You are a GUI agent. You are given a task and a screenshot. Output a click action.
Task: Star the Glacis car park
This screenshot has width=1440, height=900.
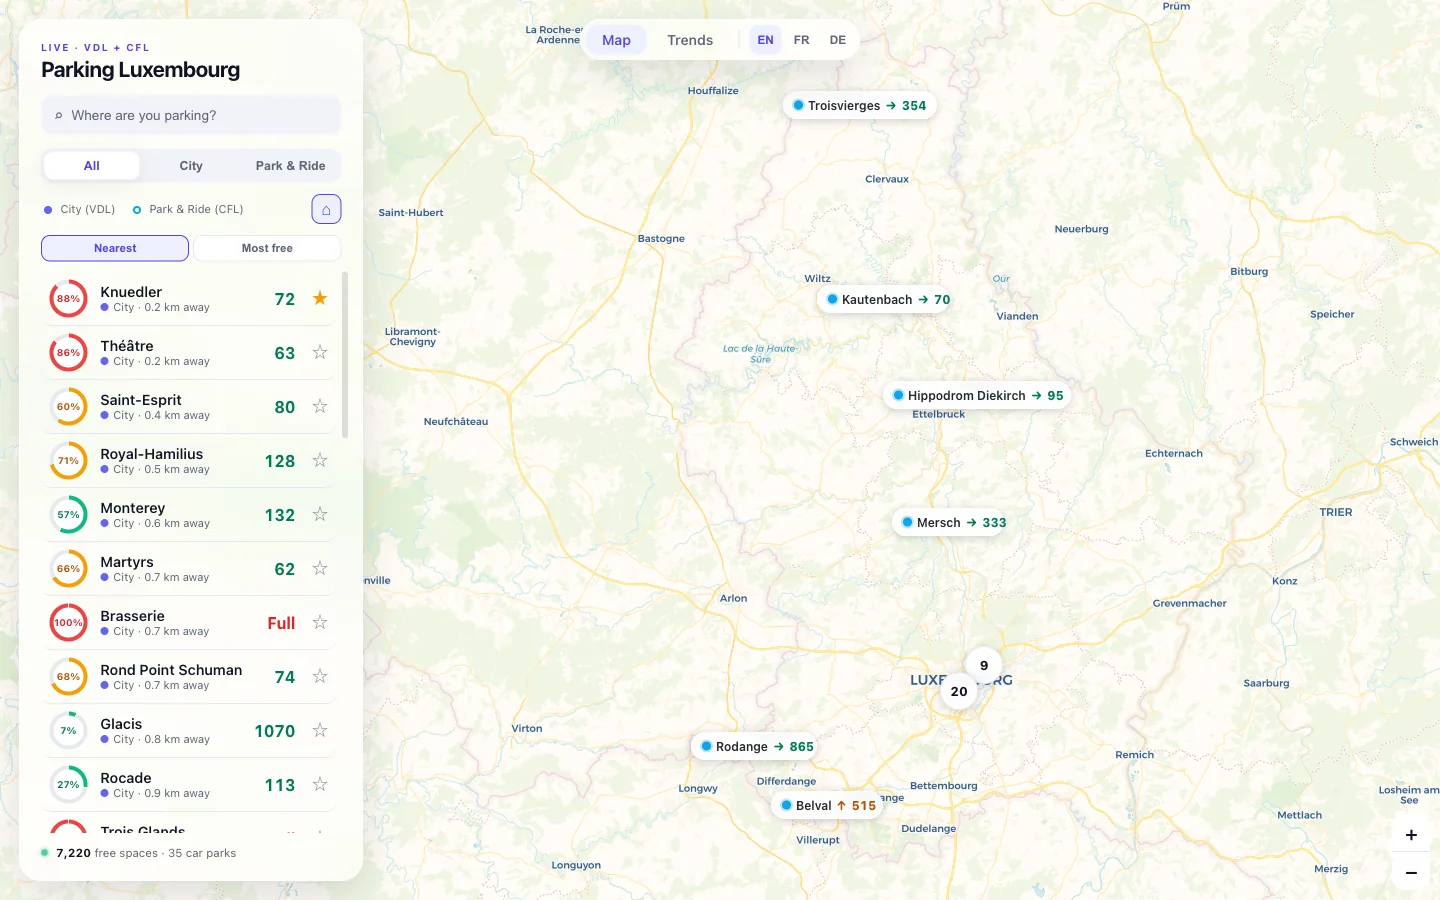pyautogui.click(x=320, y=730)
